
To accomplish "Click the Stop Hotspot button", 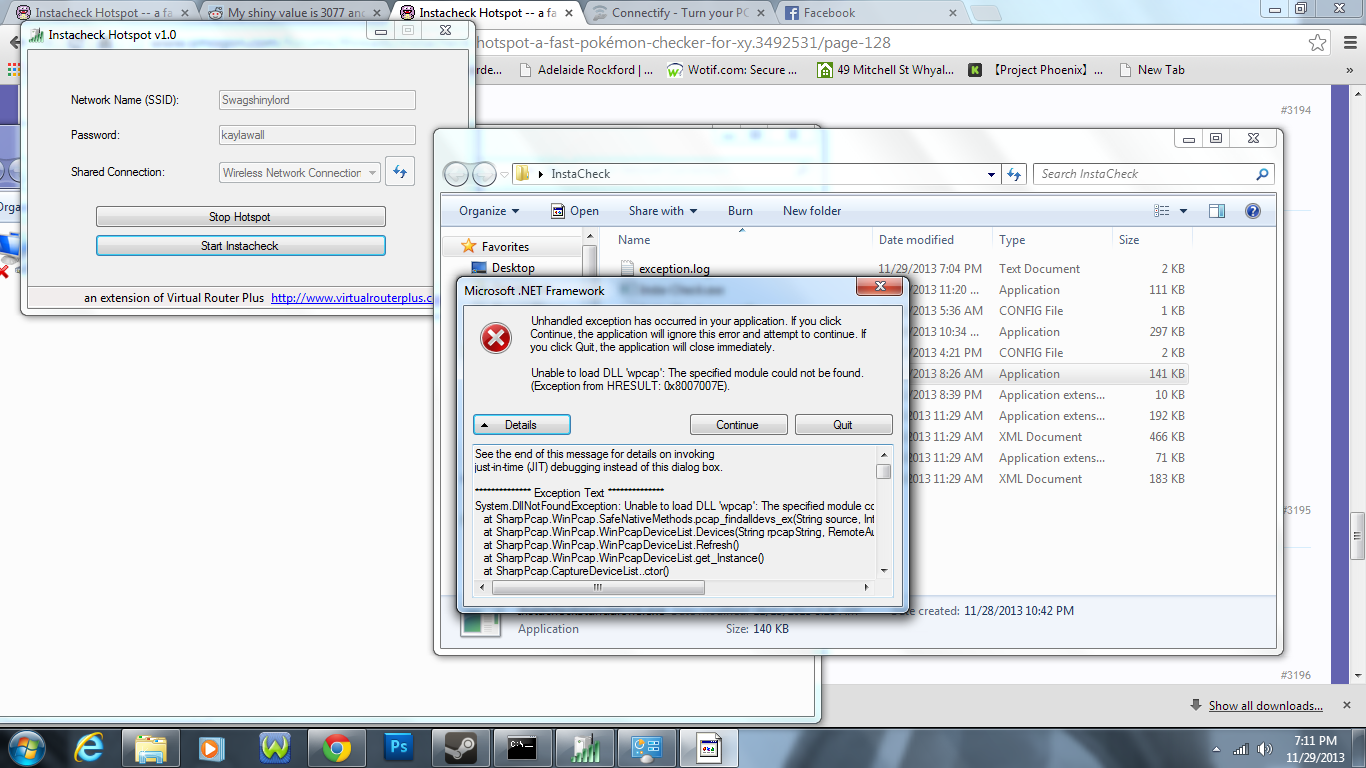I will pos(240,217).
